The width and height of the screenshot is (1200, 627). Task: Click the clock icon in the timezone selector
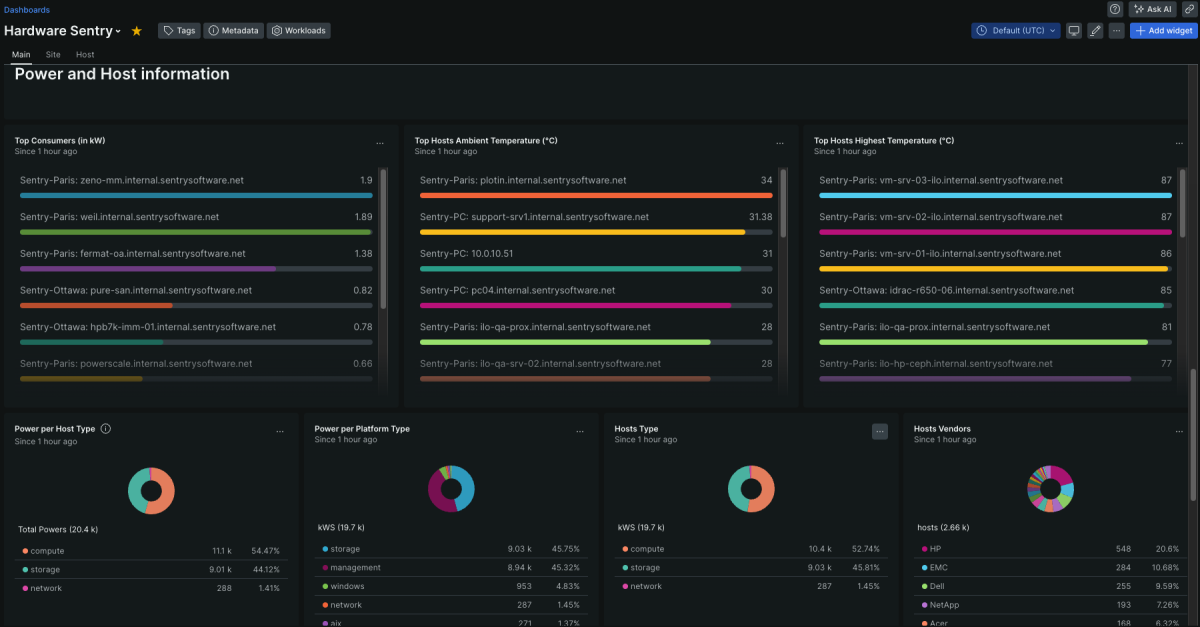[x=982, y=30]
